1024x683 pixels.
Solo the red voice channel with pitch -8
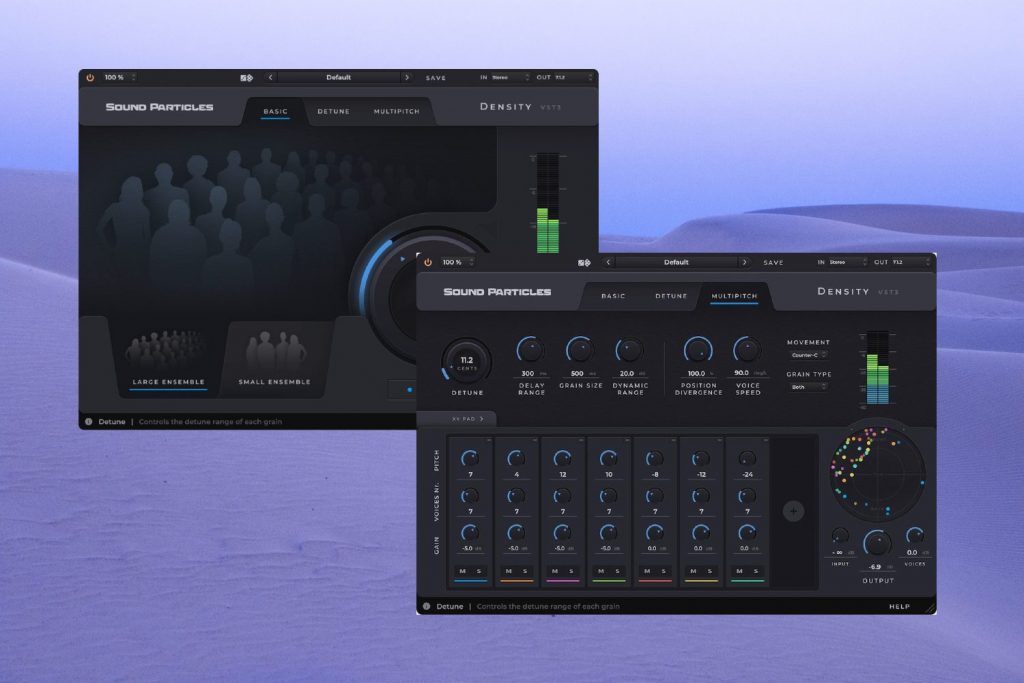tap(664, 571)
